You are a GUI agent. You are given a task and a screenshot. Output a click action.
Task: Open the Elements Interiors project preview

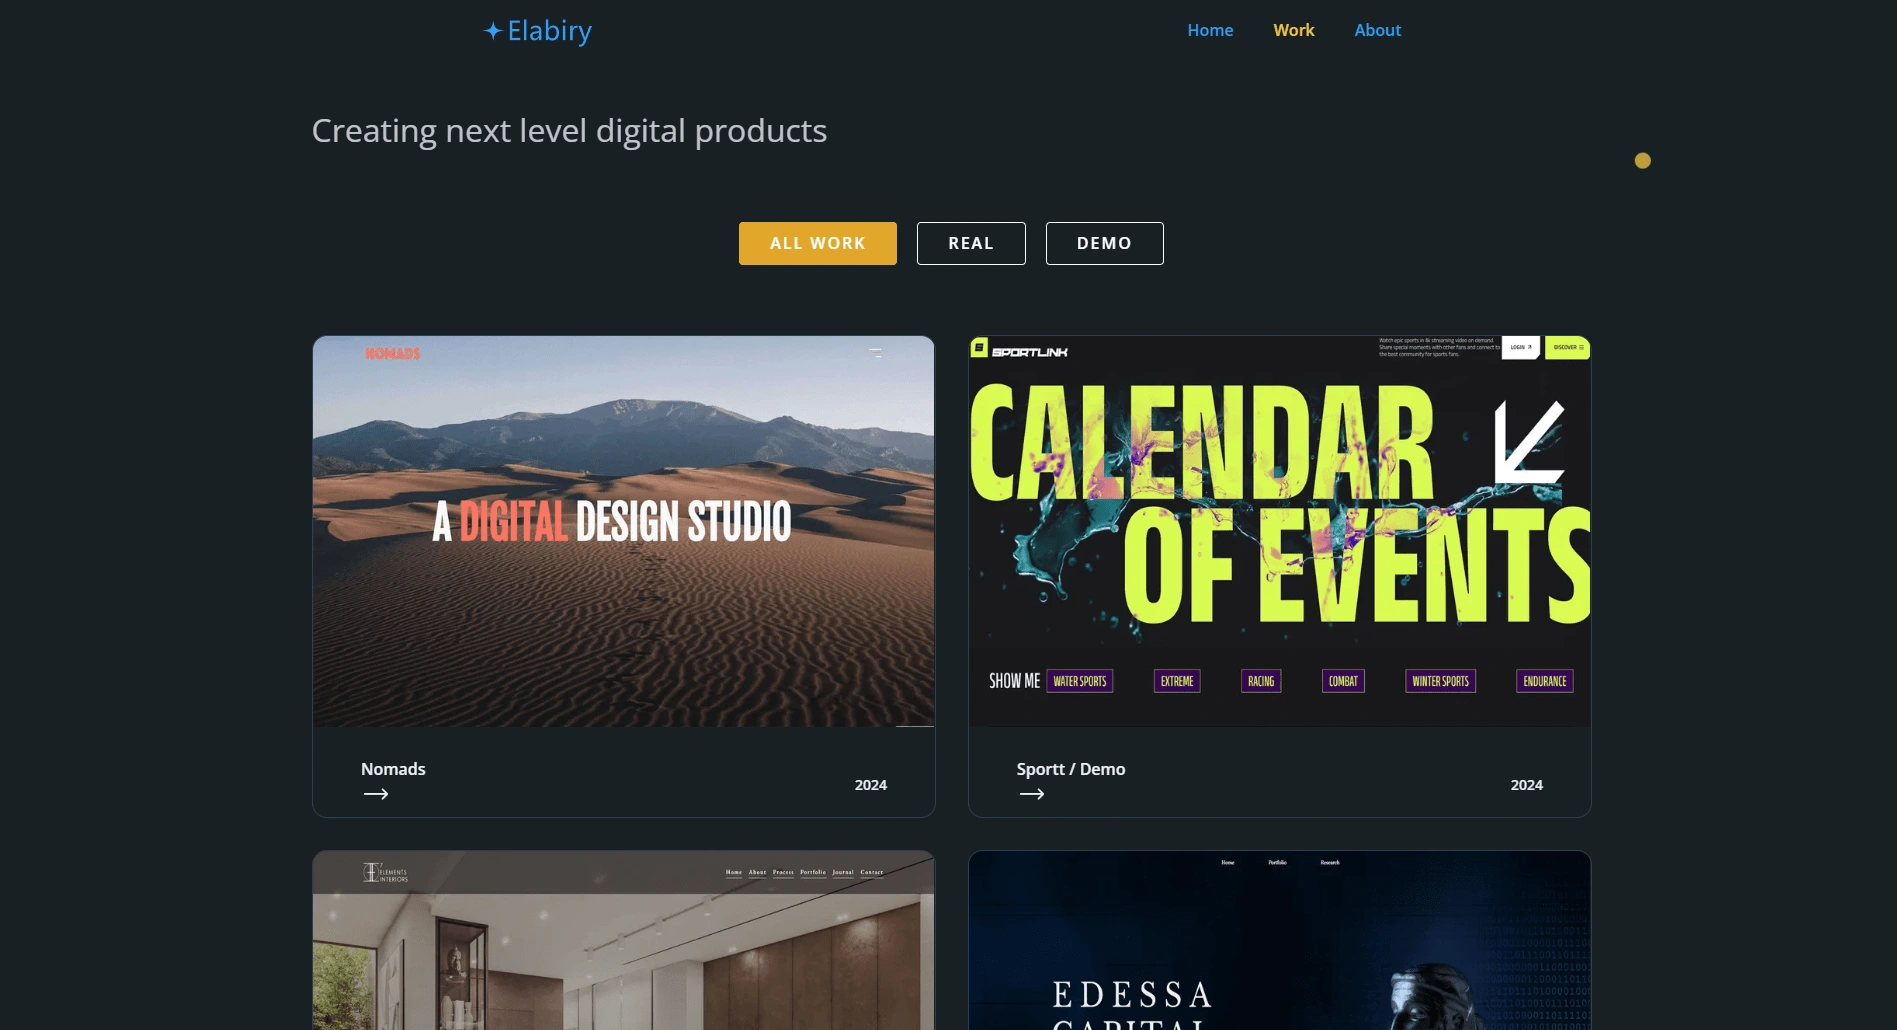pos(624,940)
